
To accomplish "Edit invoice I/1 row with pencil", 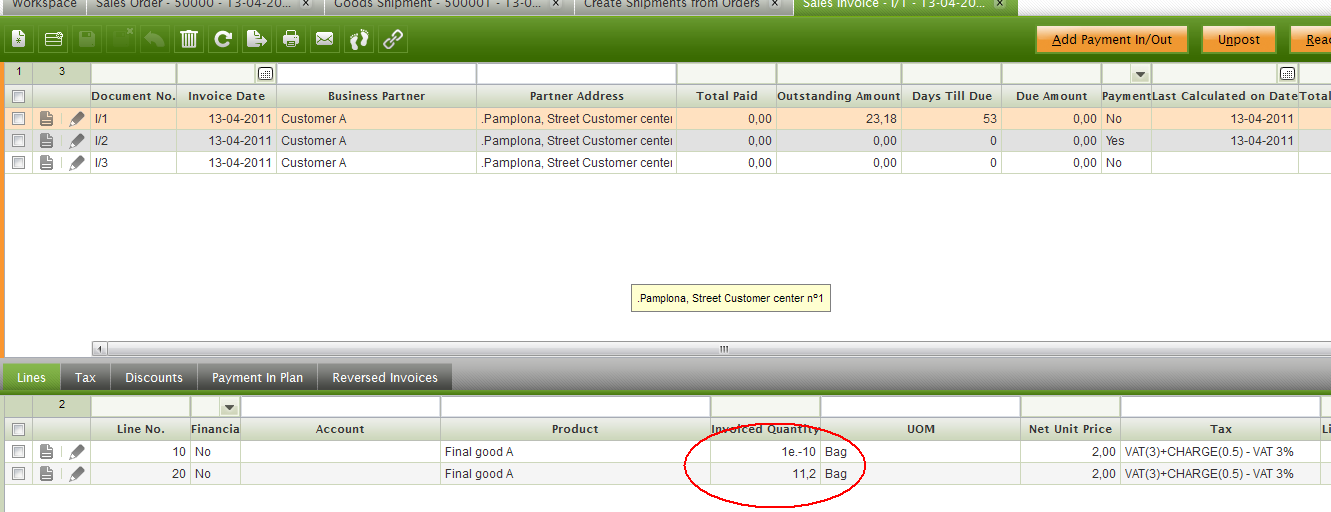I will pyautogui.click(x=77, y=118).
